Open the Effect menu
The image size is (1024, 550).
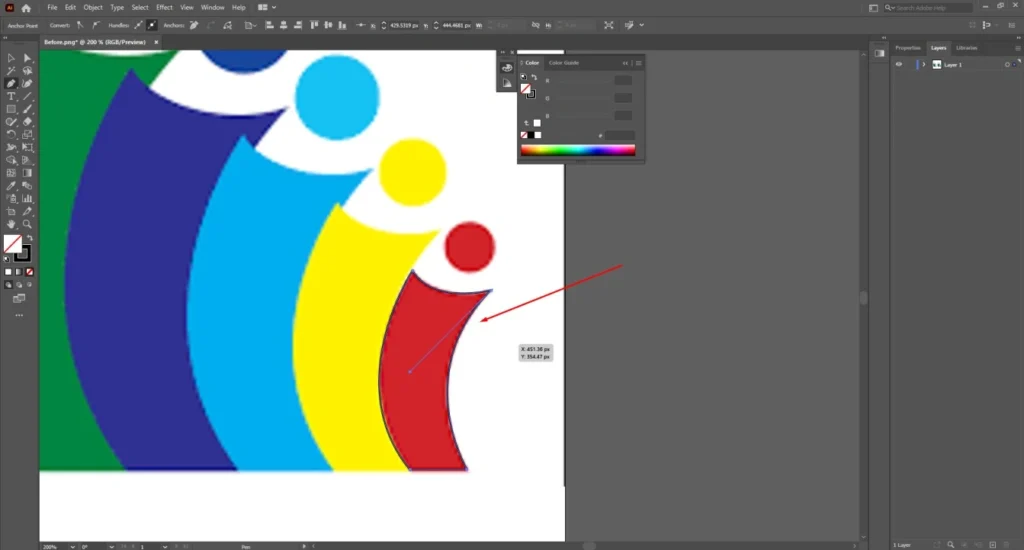164,7
